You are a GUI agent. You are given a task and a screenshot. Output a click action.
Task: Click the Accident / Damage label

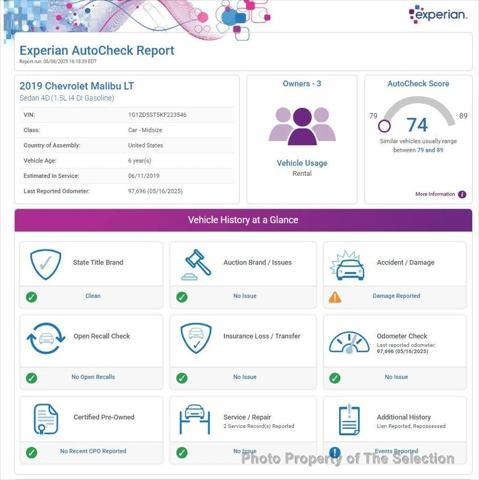pyautogui.click(x=405, y=262)
